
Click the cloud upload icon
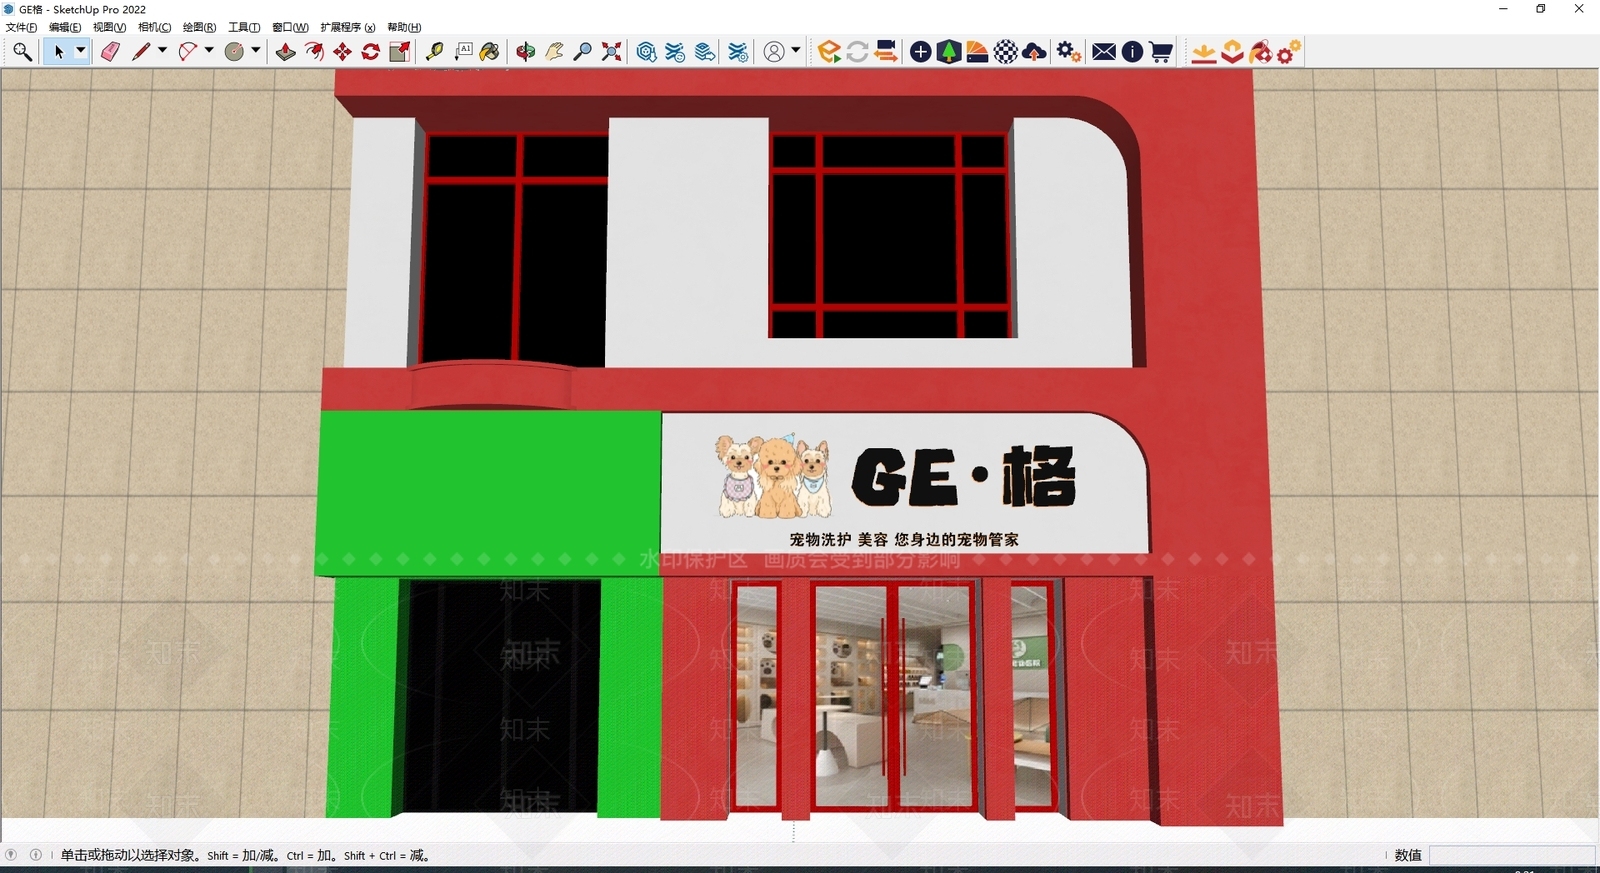1035,52
